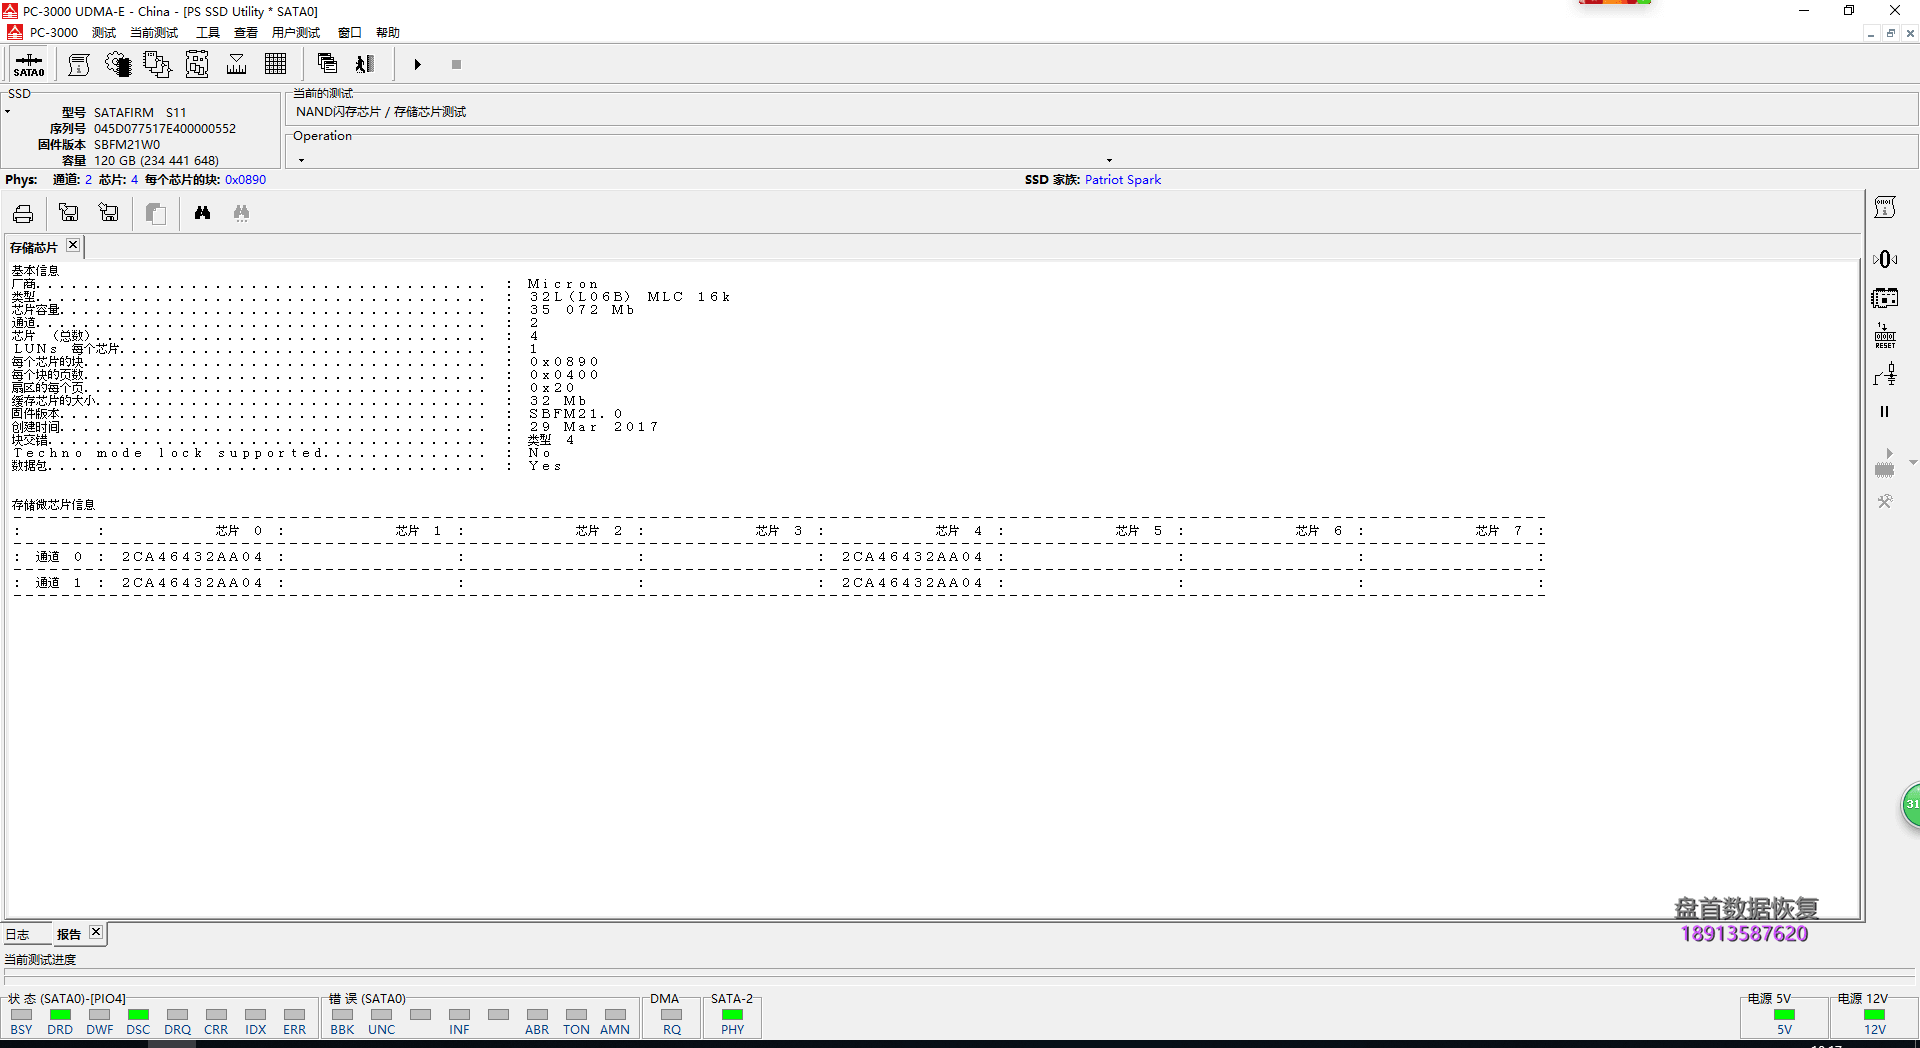The width and height of the screenshot is (1920, 1048).
Task: Open the 工具 menu
Action: tap(208, 33)
